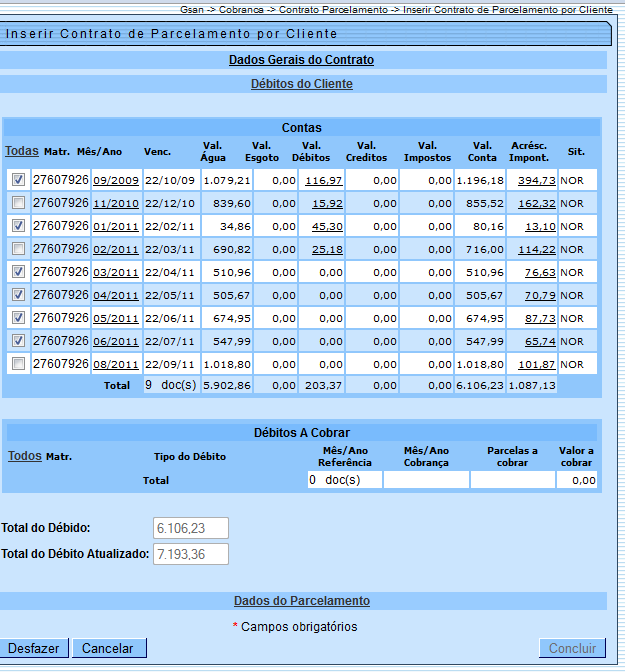Open the 03/2011 bill reference link
Image resolution: width=625 pixels, height=672 pixels.
click(115, 273)
